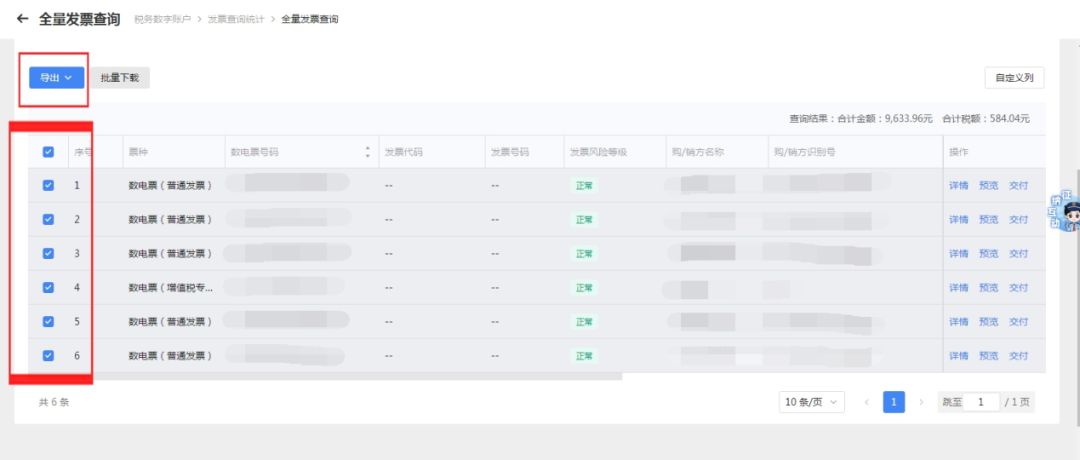This screenshot has width=1080, height=460.
Task: Uncheck the checkbox for row 1
Action: [x=48, y=185]
